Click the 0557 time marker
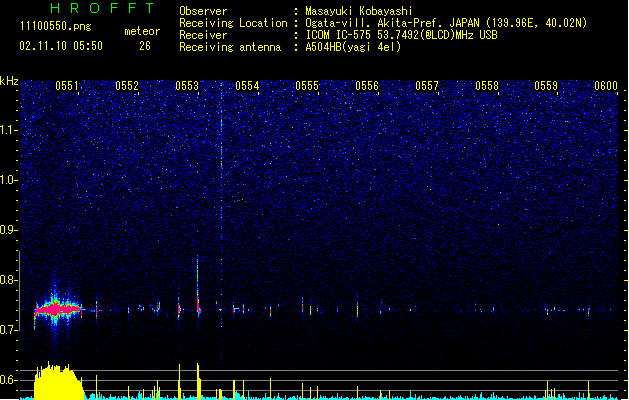 (x=427, y=86)
